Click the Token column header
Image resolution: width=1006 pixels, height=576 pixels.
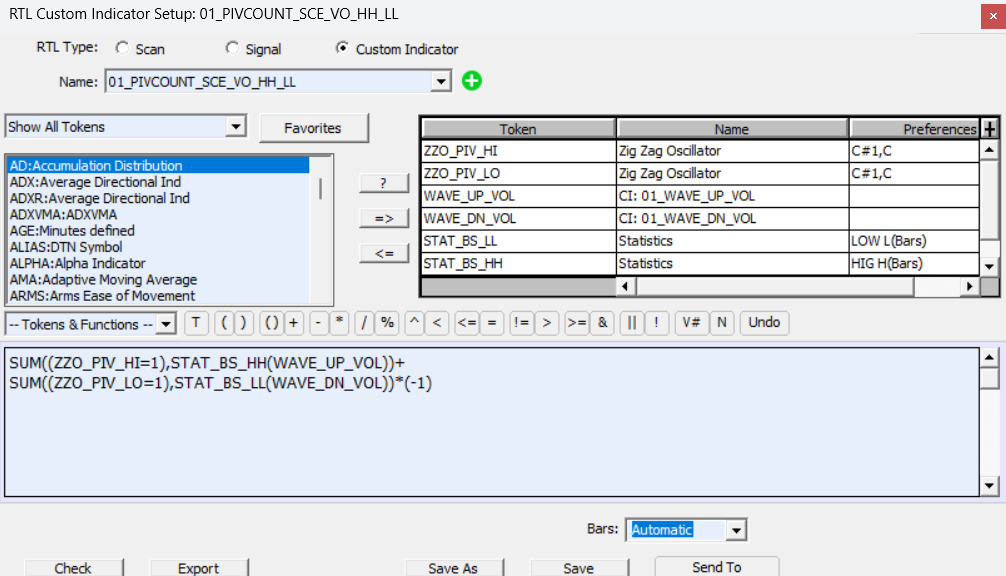(518, 129)
